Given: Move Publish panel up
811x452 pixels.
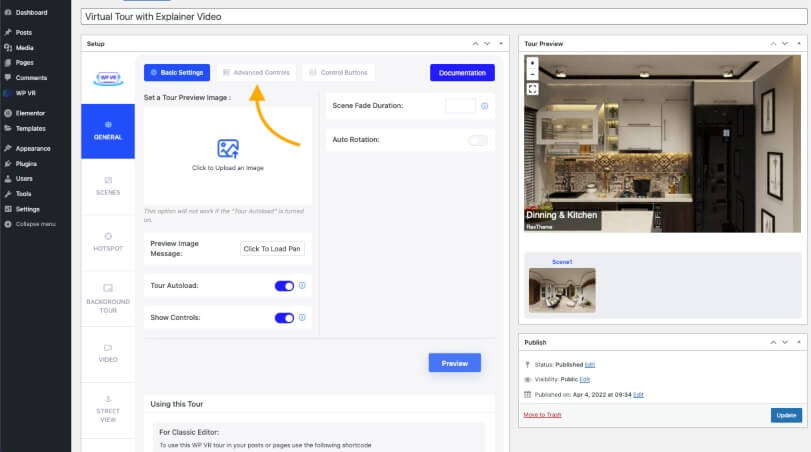Looking at the screenshot, I should coord(773,342).
